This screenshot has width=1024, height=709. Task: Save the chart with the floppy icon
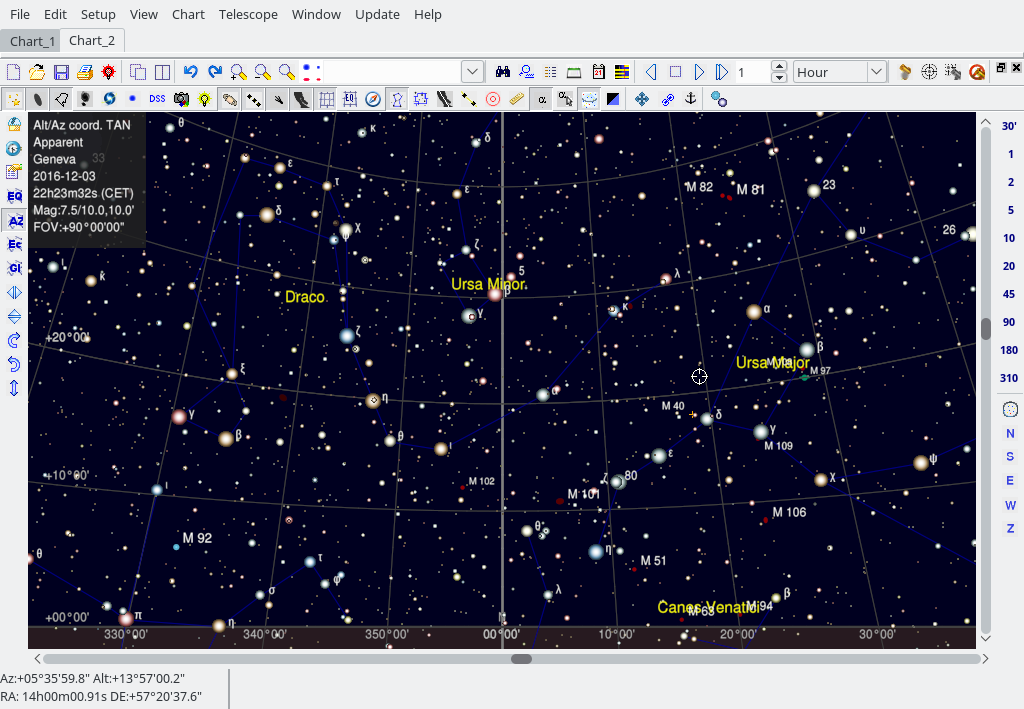pos(61,72)
